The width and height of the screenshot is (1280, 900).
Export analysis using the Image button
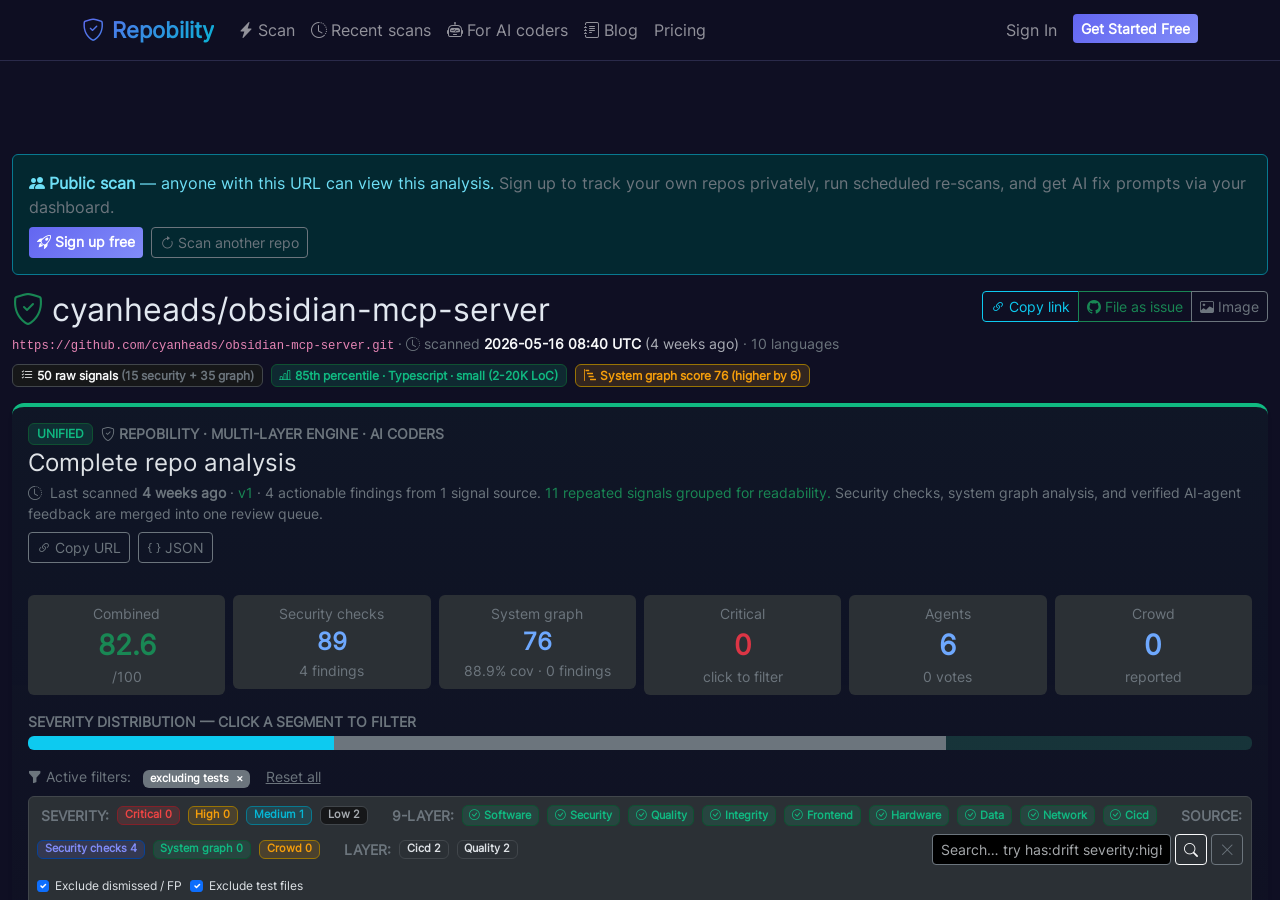(x=1229, y=307)
